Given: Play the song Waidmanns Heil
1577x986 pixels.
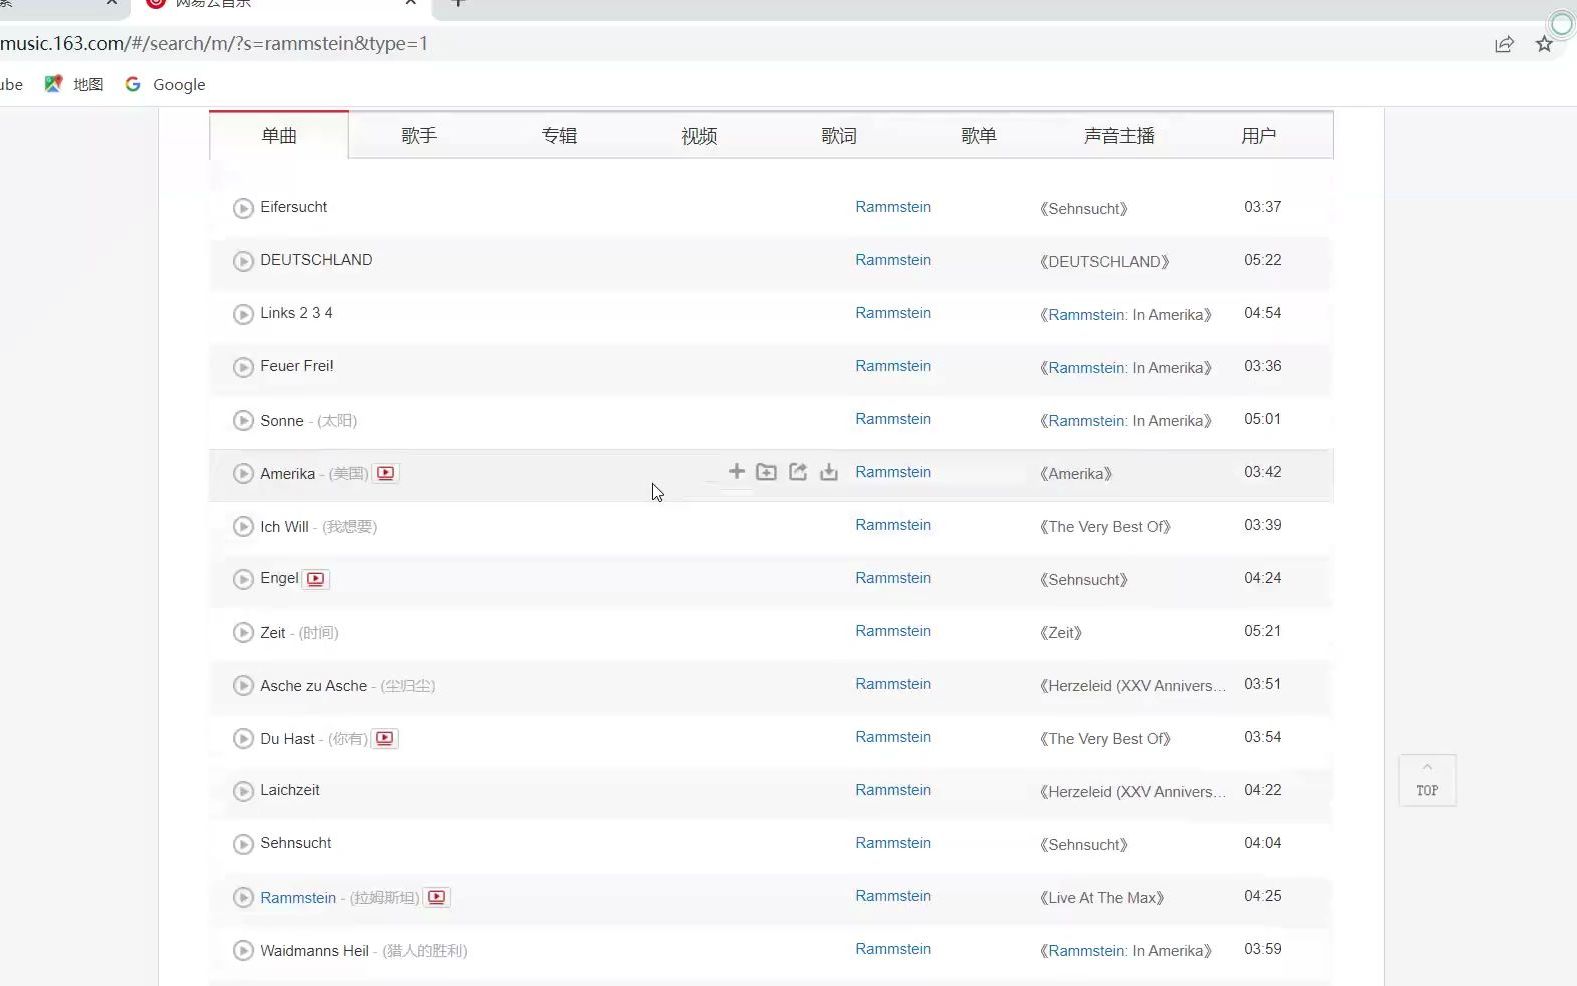Looking at the screenshot, I should (243, 950).
